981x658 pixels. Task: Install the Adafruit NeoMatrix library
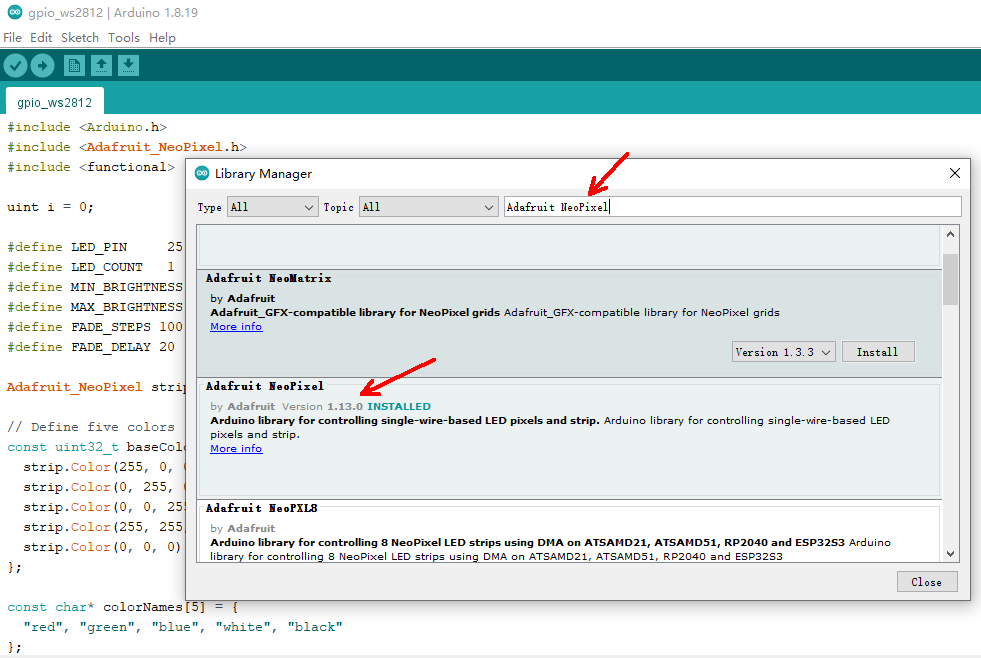(877, 352)
